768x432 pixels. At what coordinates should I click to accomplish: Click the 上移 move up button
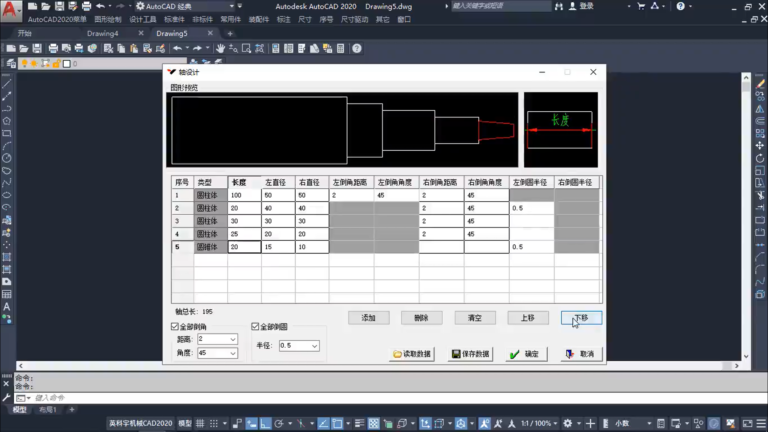click(x=528, y=318)
